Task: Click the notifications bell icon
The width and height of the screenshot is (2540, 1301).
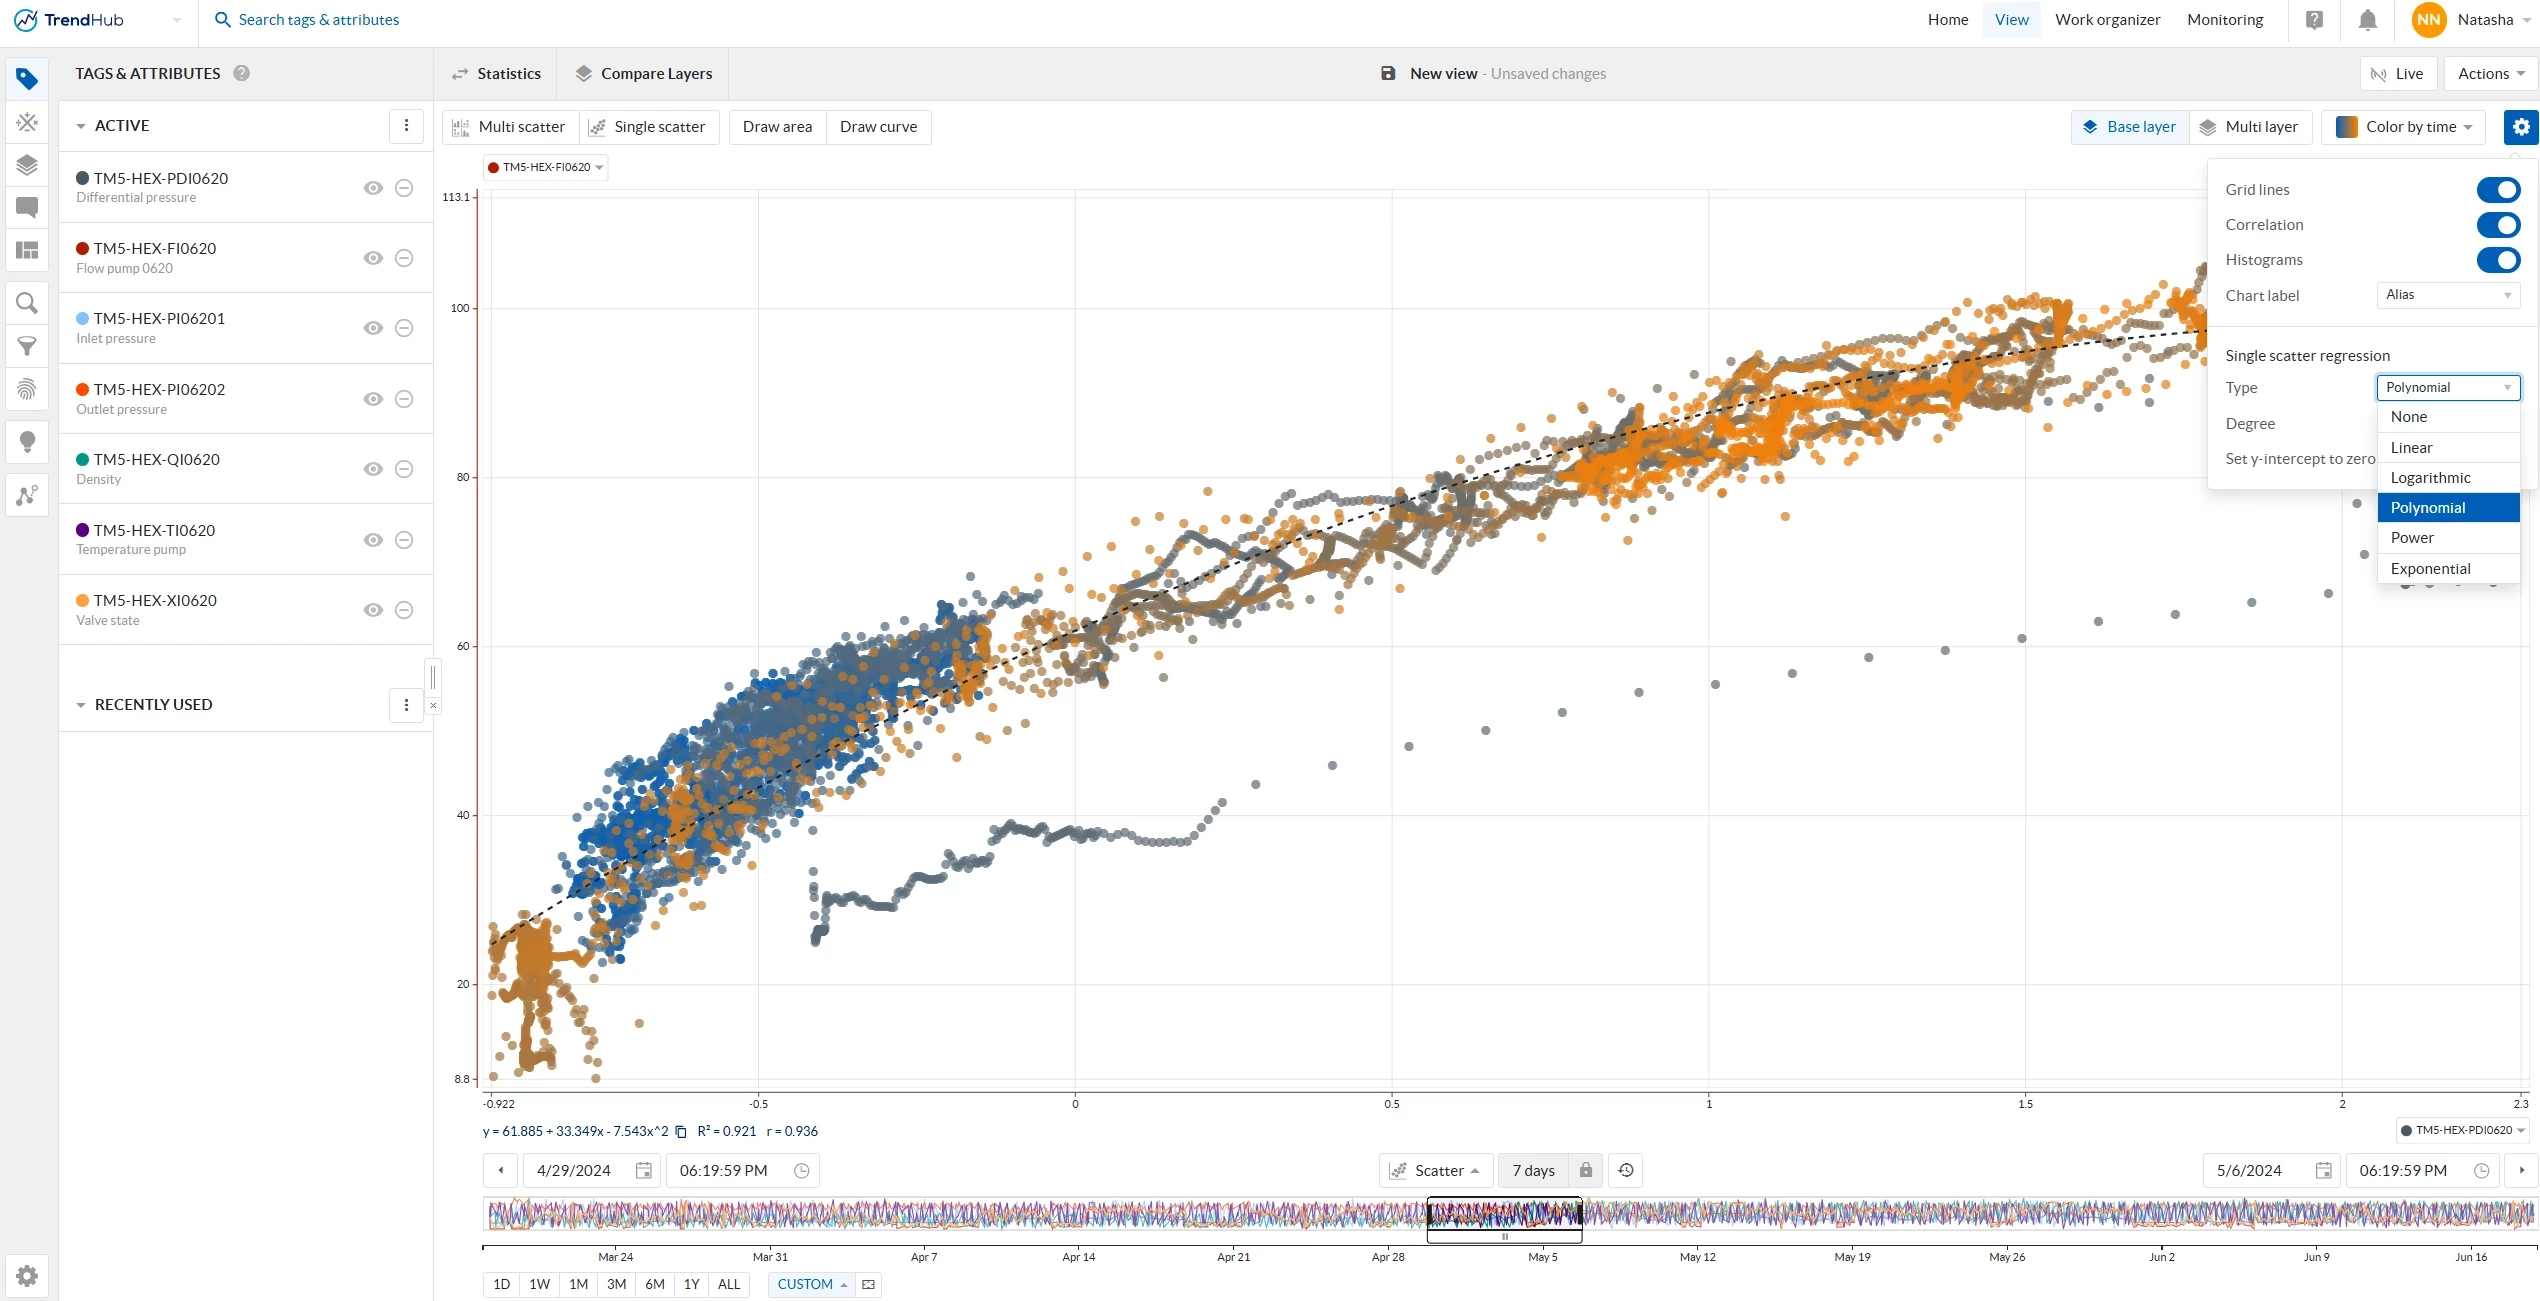Action: (x=2367, y=20)
